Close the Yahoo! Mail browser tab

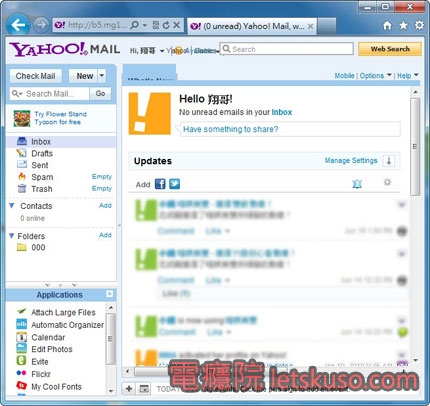[310, 26]
